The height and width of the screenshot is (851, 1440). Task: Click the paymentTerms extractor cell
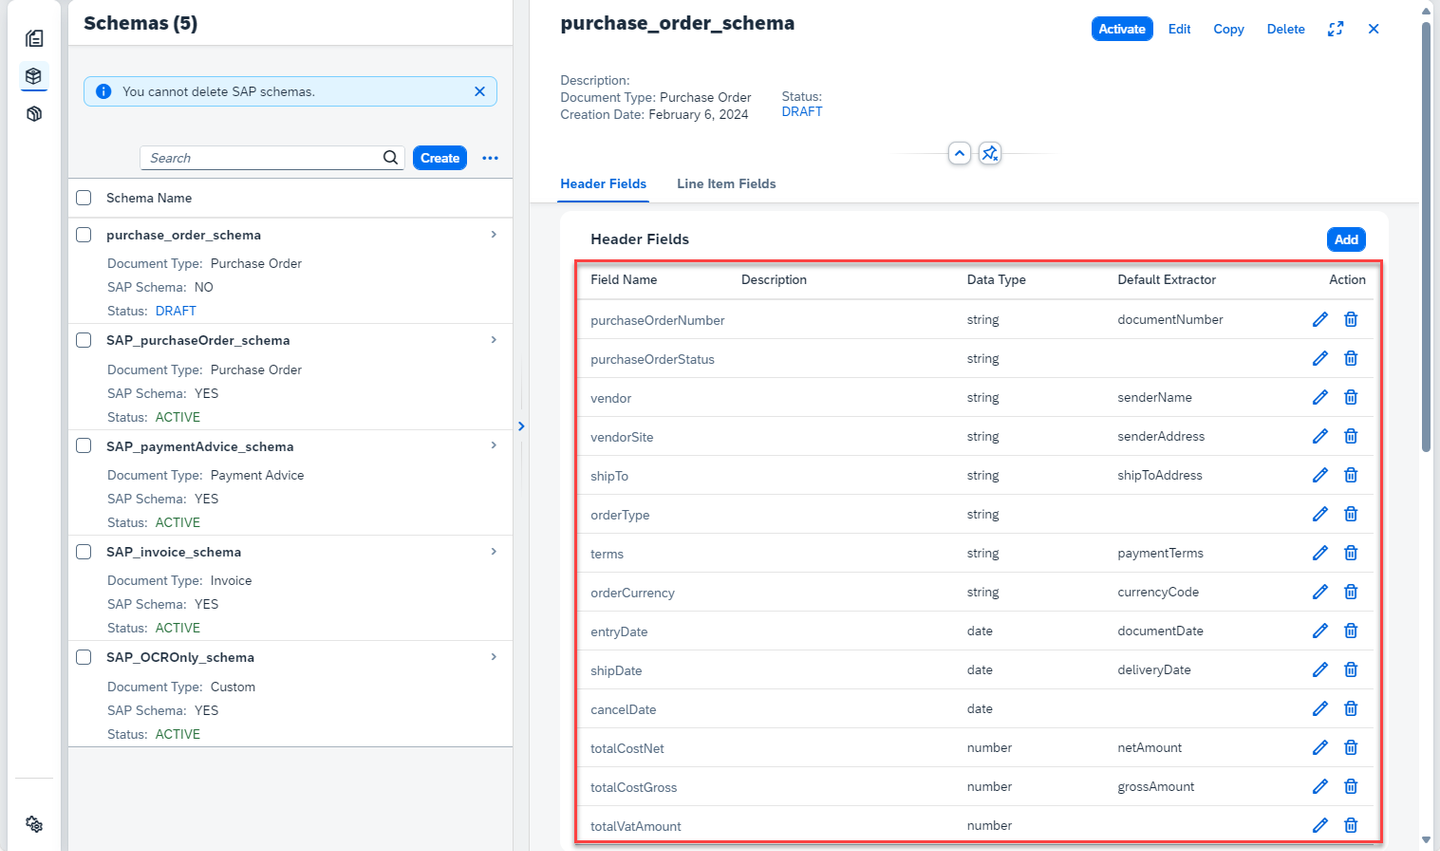click(x=1160, y=553)
